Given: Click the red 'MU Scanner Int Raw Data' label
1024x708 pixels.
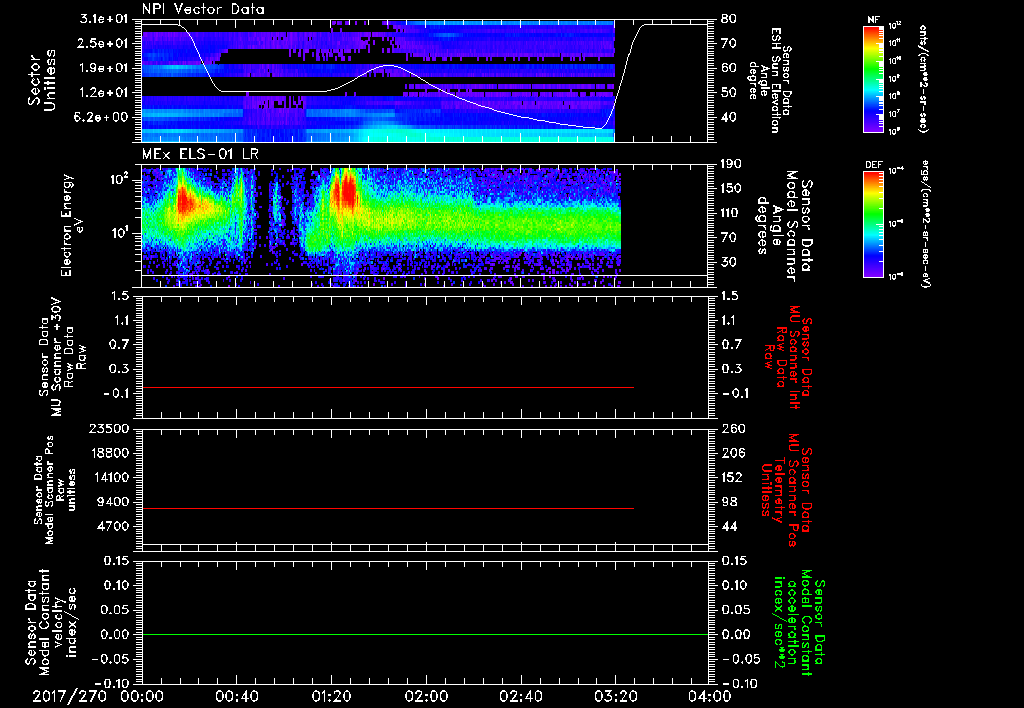Looking at the screenshot, I should 786,357.
